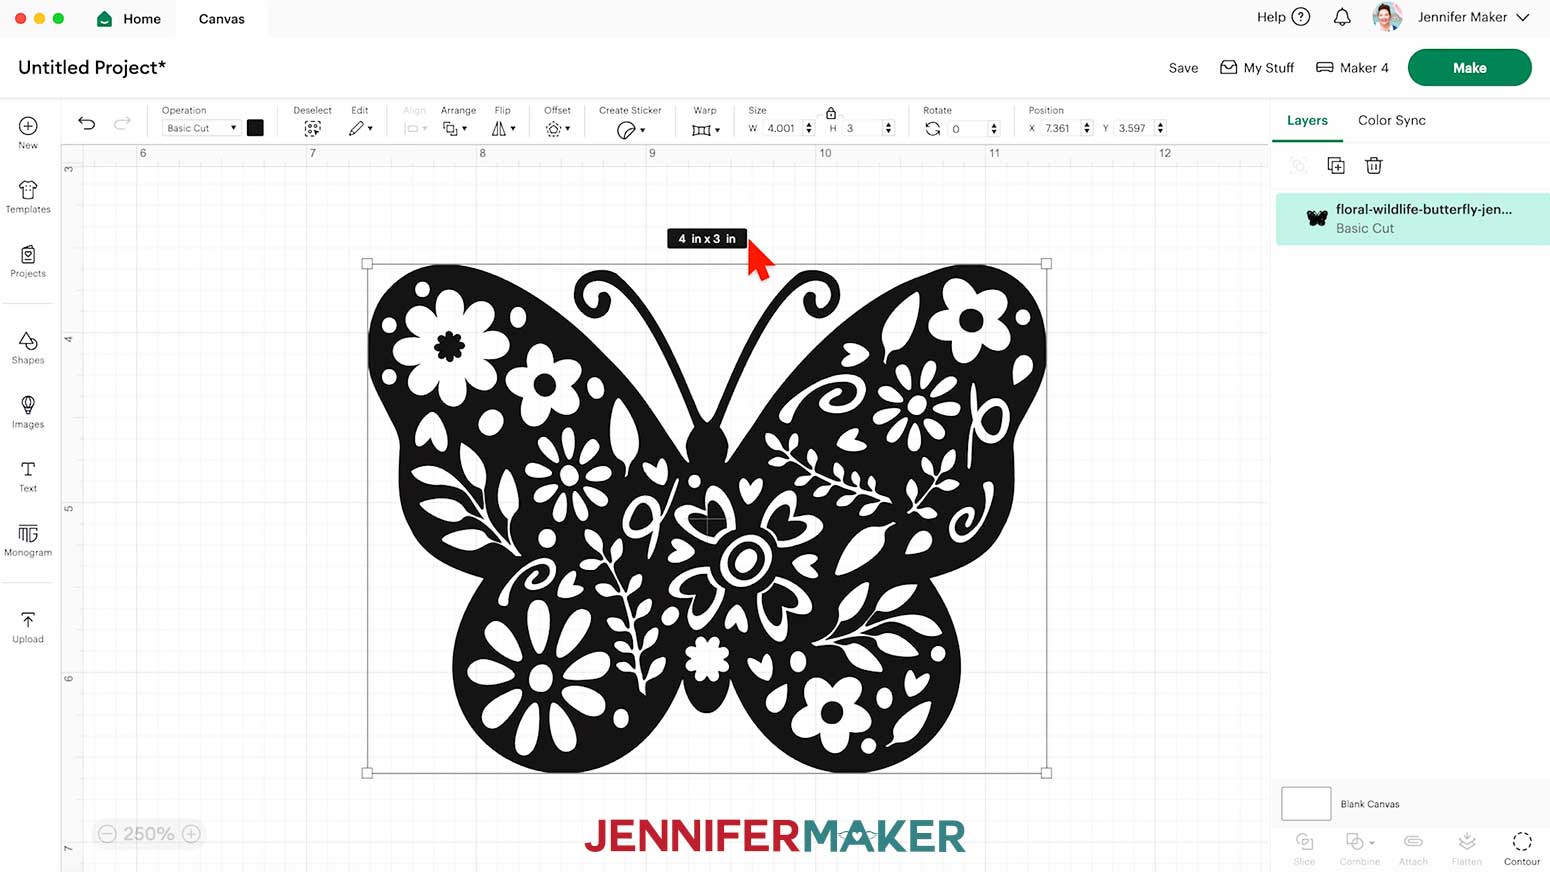Click the Height size input field
Viewport: 1550px width, 872px height.
click(863, 128)
